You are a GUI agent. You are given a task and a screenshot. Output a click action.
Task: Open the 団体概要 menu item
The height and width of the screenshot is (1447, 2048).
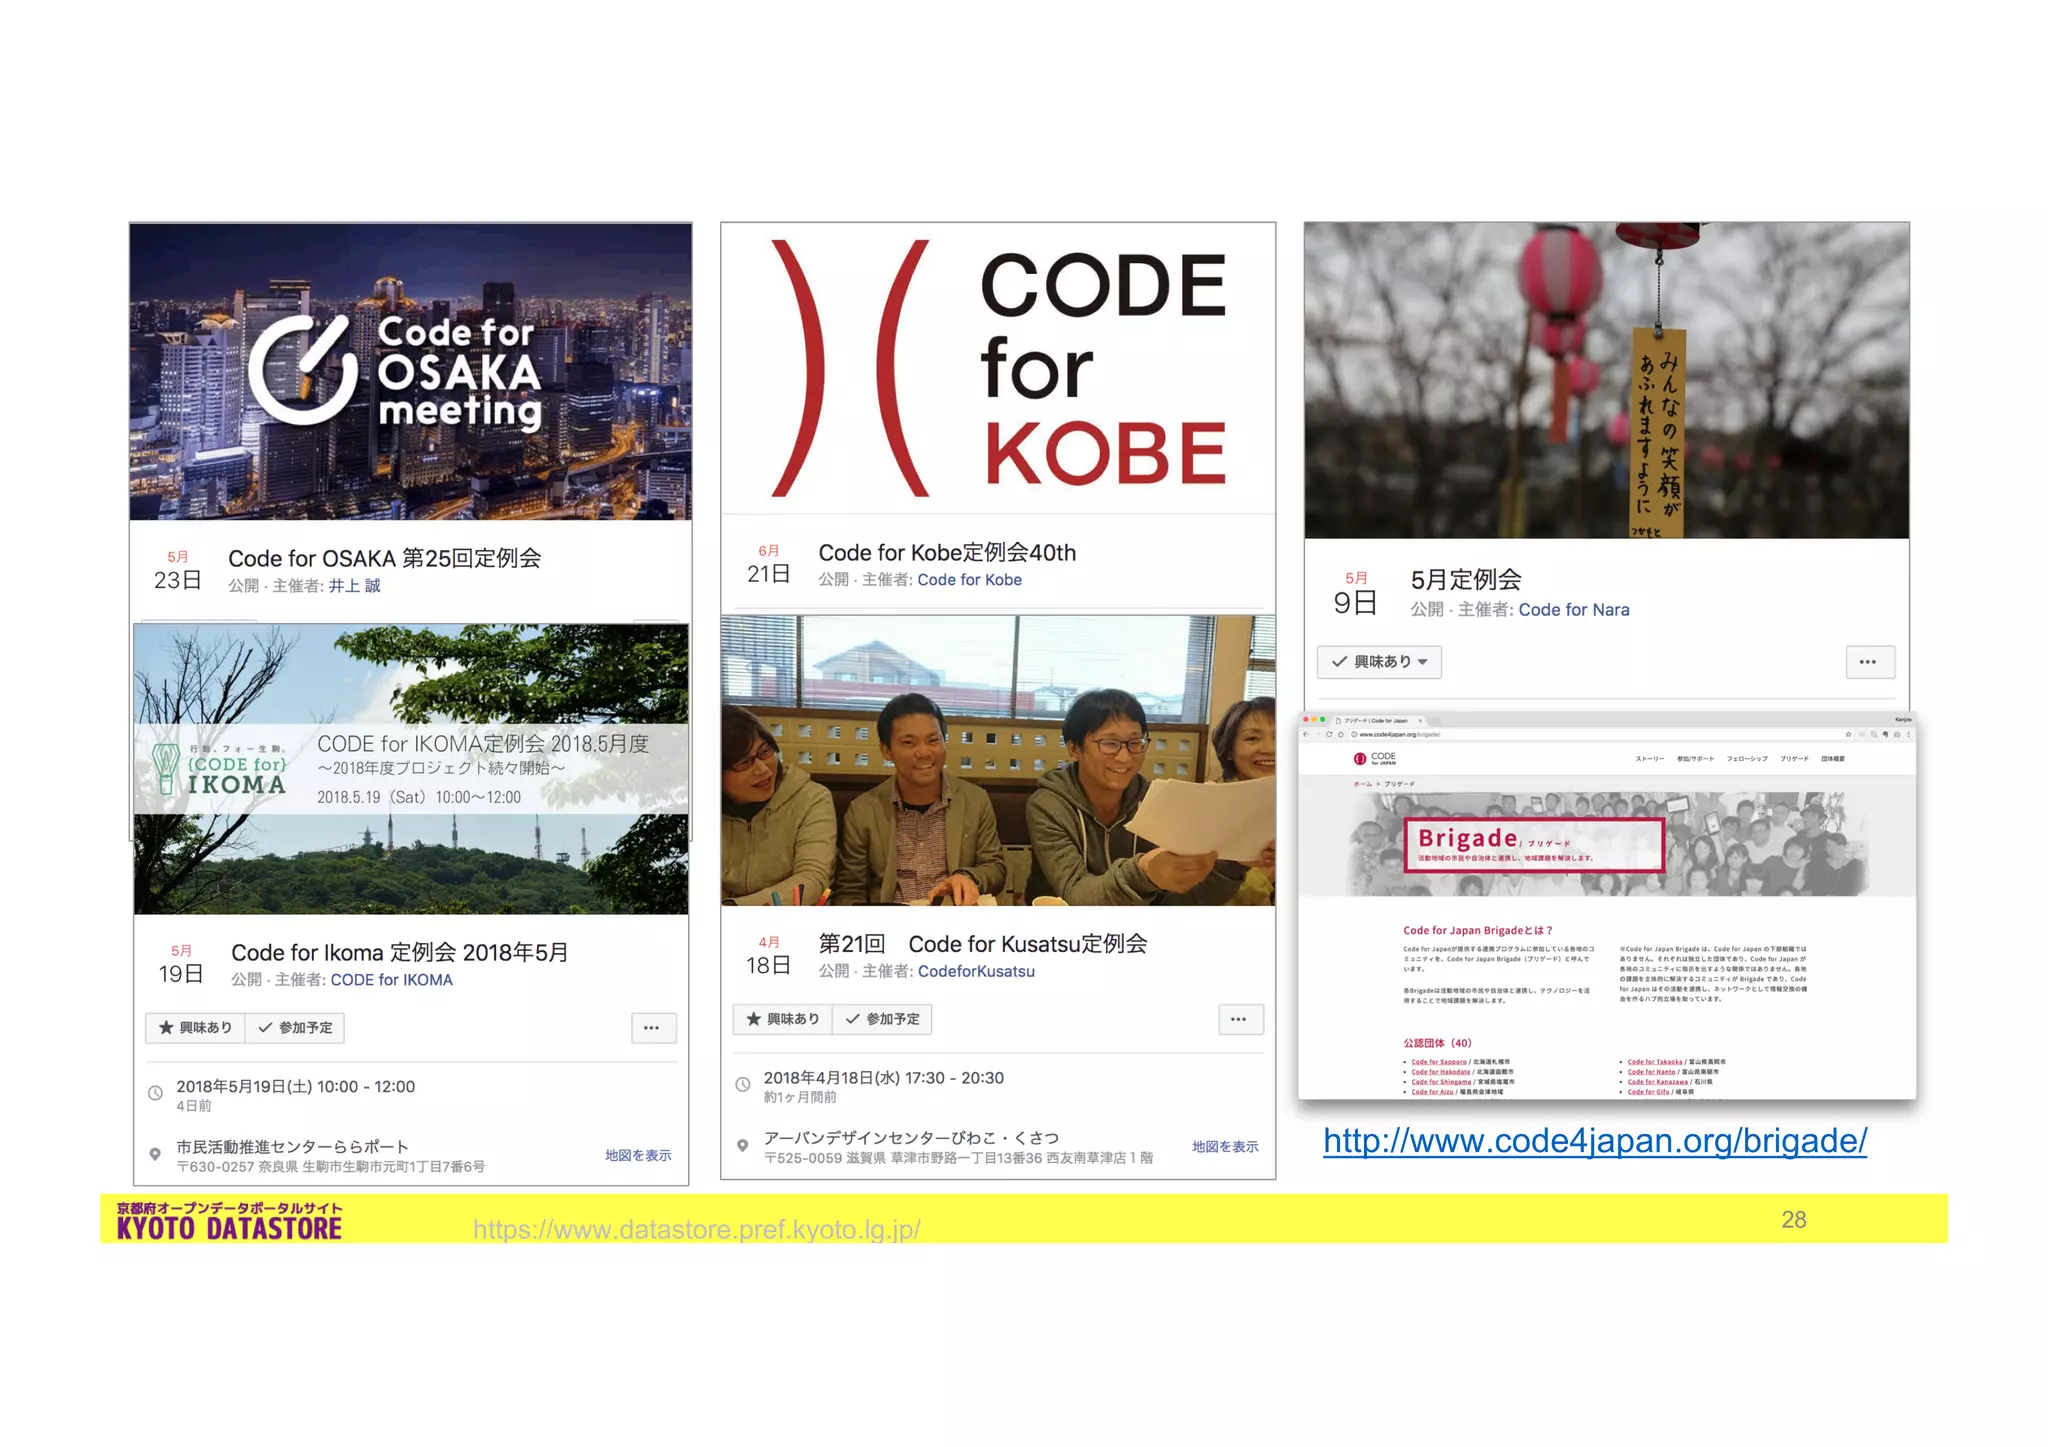pyautogui.click(x=1833, y=759)
